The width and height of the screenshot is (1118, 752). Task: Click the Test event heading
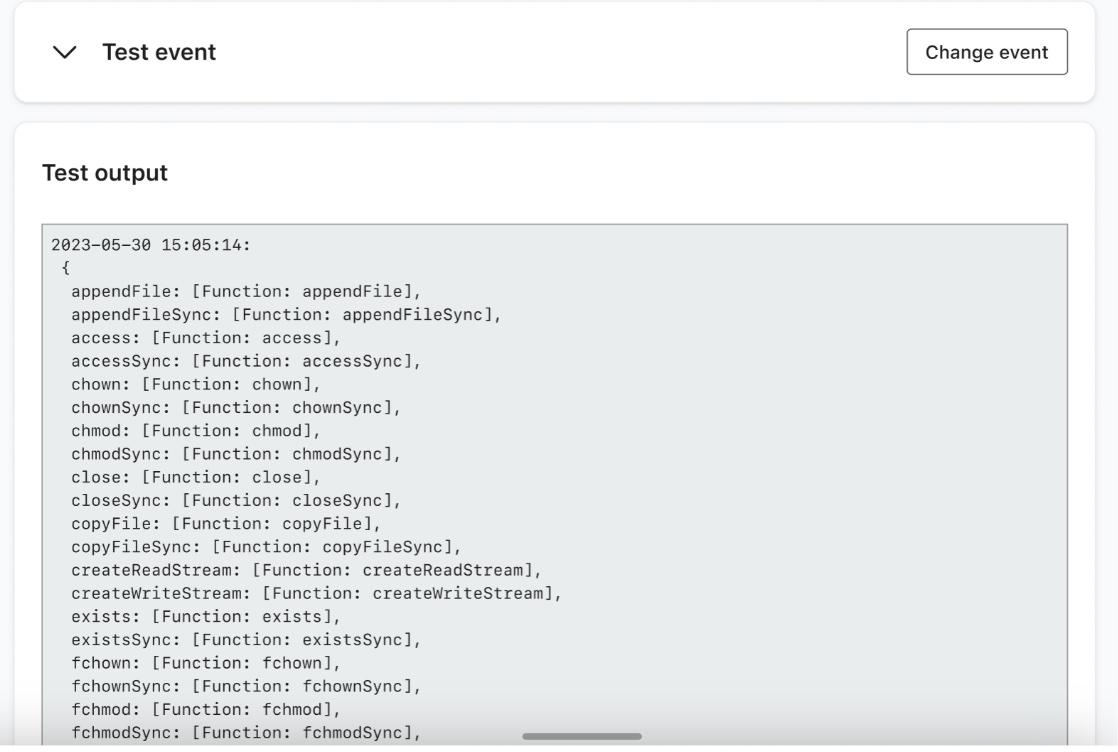(159, 52)
